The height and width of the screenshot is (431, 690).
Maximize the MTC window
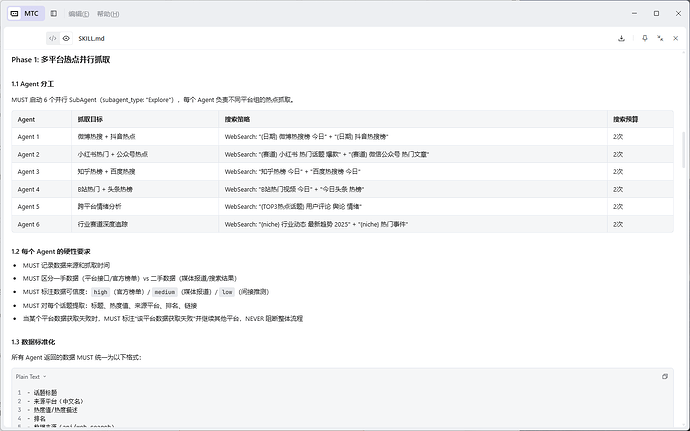point(656,14)
